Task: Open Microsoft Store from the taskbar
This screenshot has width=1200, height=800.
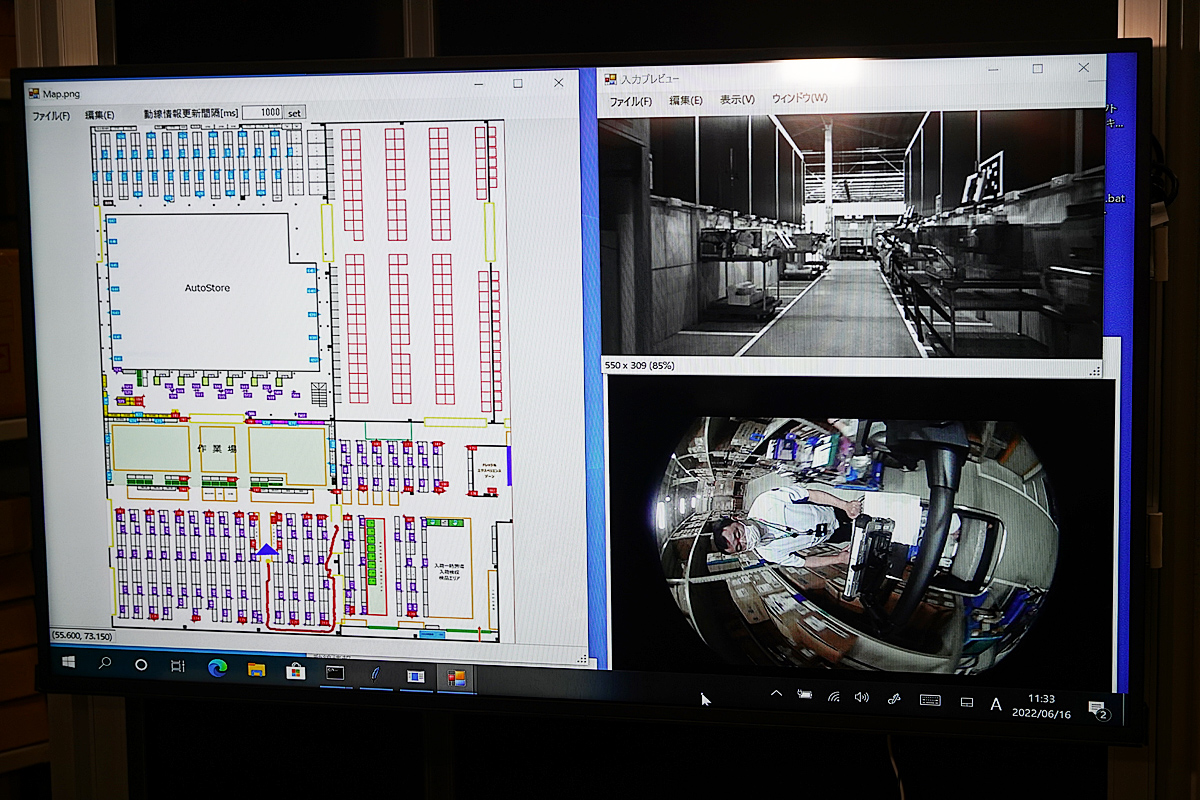Action: [295, 671]
